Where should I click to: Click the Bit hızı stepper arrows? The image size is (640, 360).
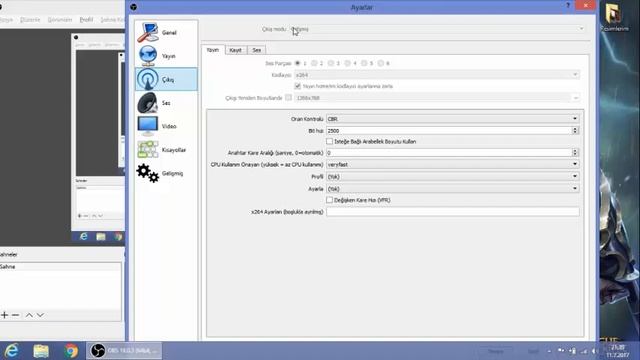575,131
